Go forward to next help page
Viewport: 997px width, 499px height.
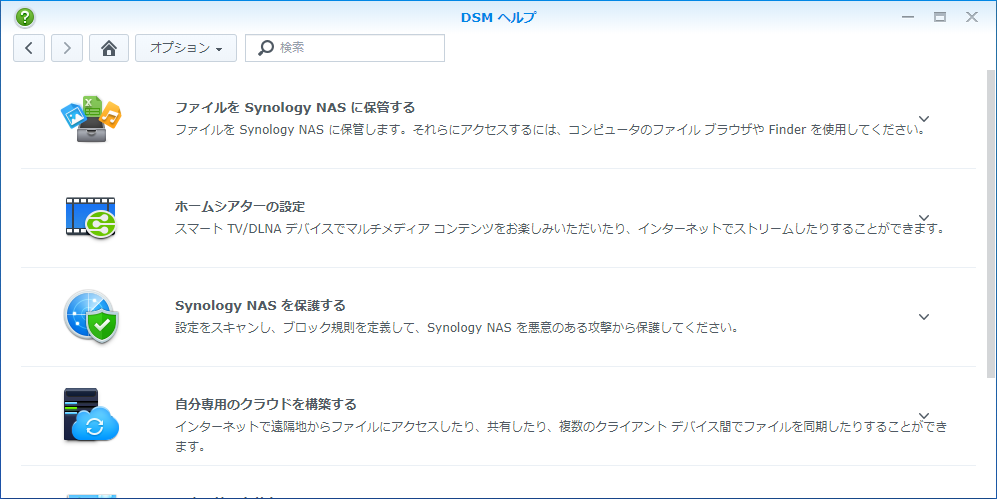coord(67,48)
